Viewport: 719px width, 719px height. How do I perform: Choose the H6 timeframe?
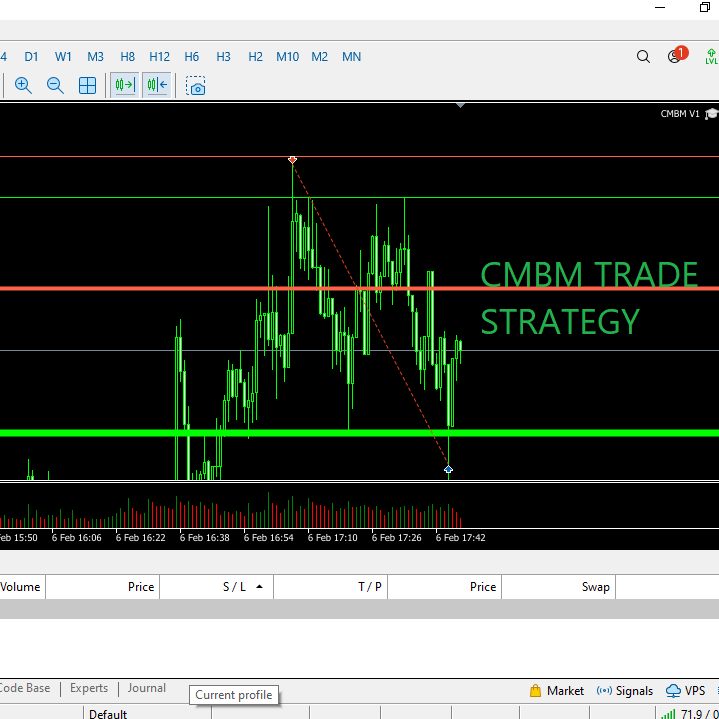click(192, 57)
